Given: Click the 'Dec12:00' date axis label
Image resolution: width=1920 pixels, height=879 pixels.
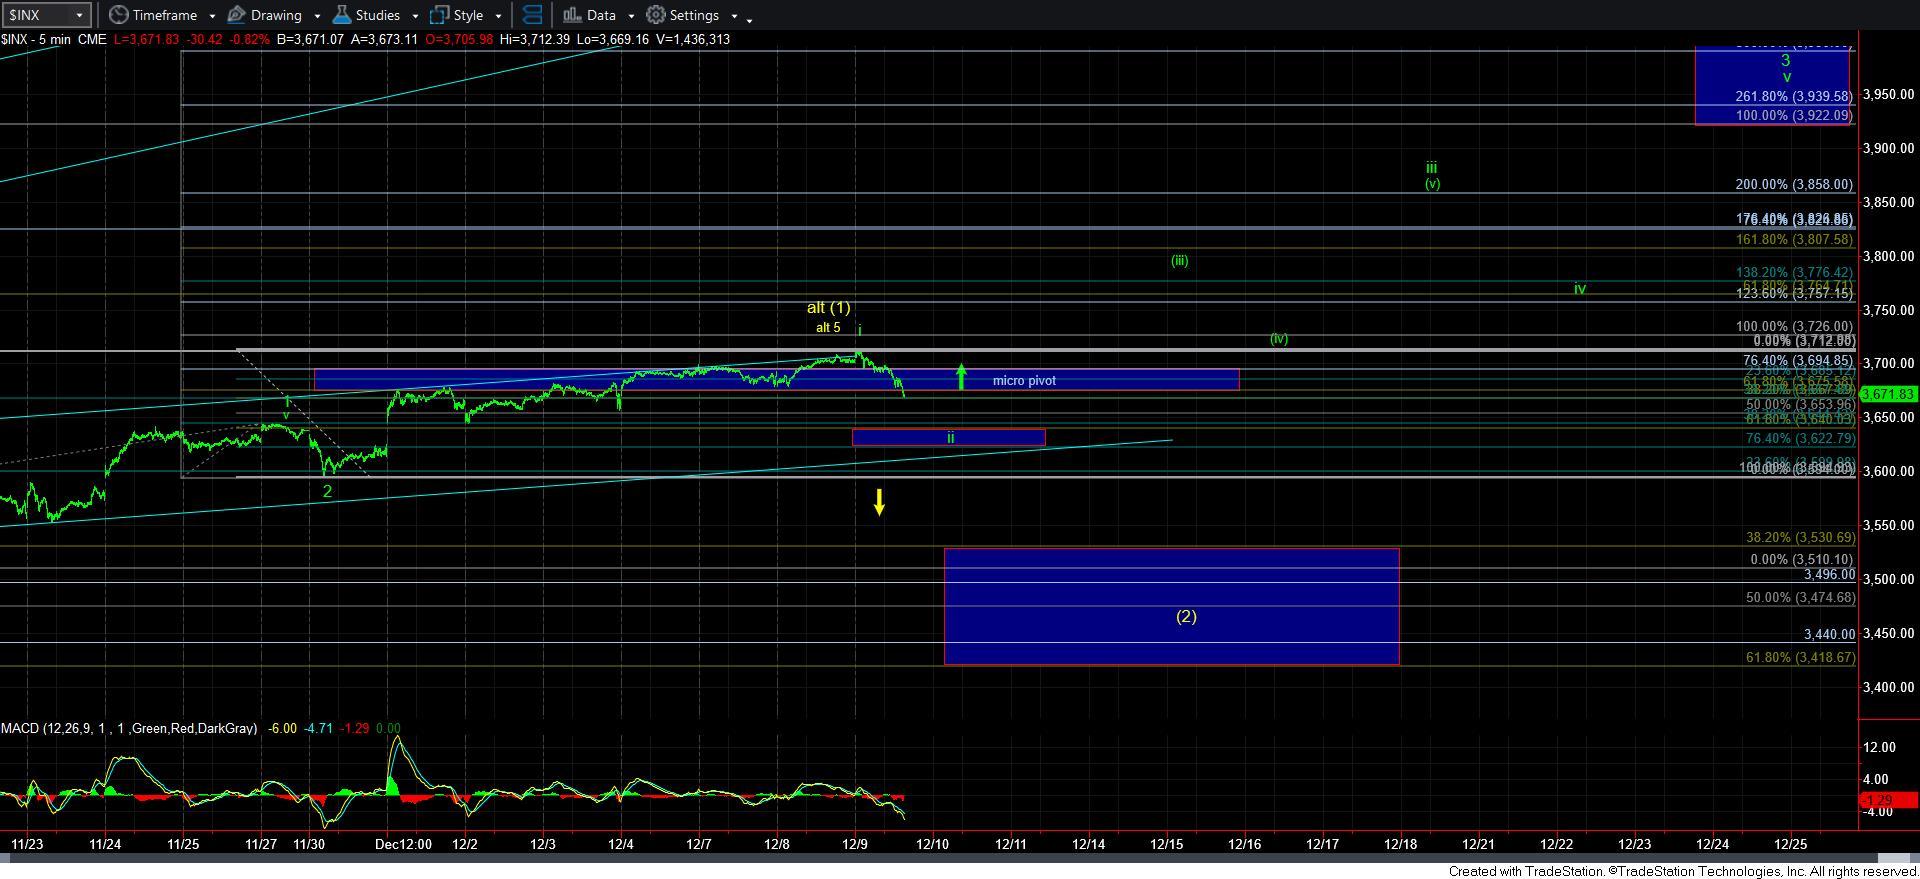Looking at the screenshot, I should (x=403, y=844).
